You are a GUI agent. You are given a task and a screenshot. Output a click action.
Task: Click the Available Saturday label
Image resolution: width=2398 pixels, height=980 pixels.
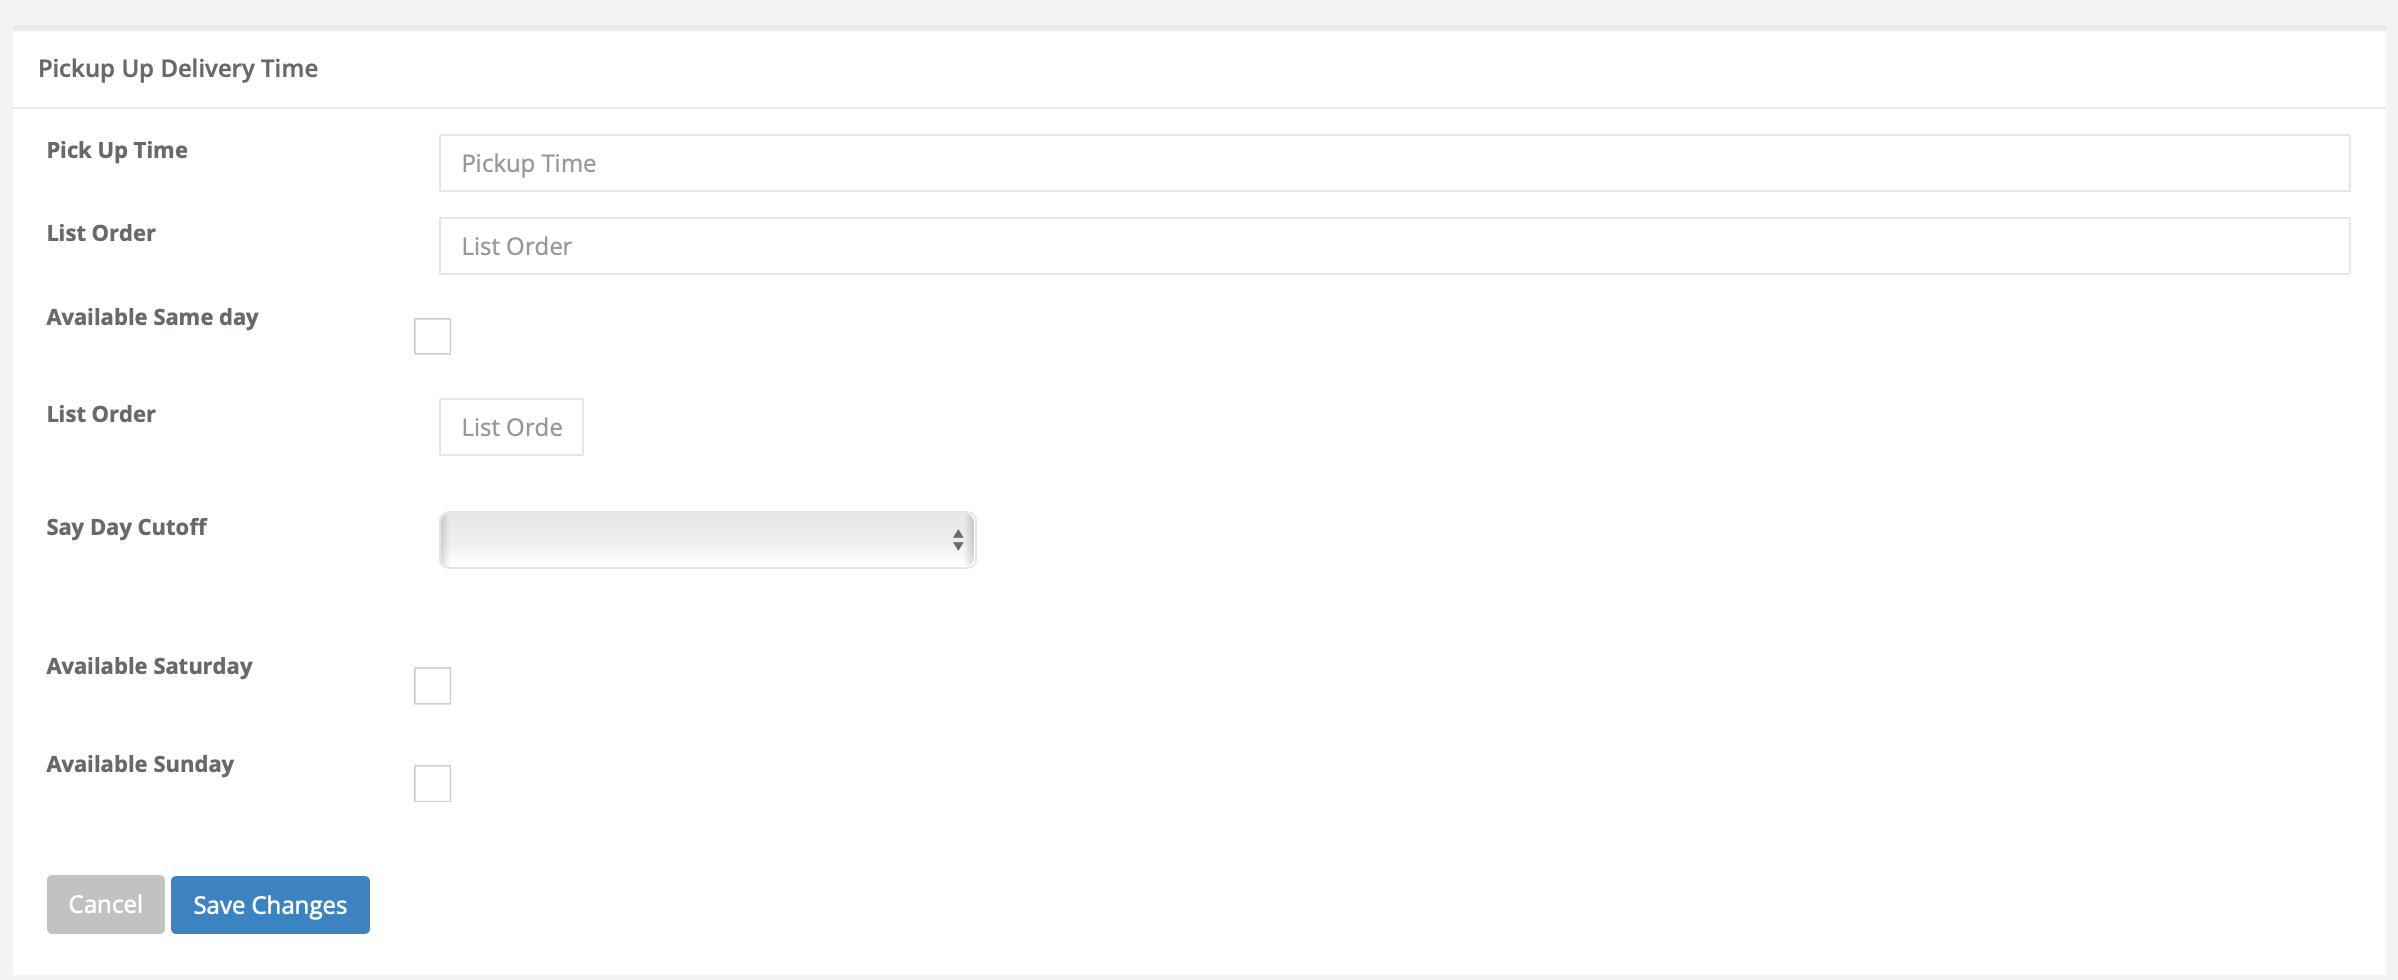(149, 666)
